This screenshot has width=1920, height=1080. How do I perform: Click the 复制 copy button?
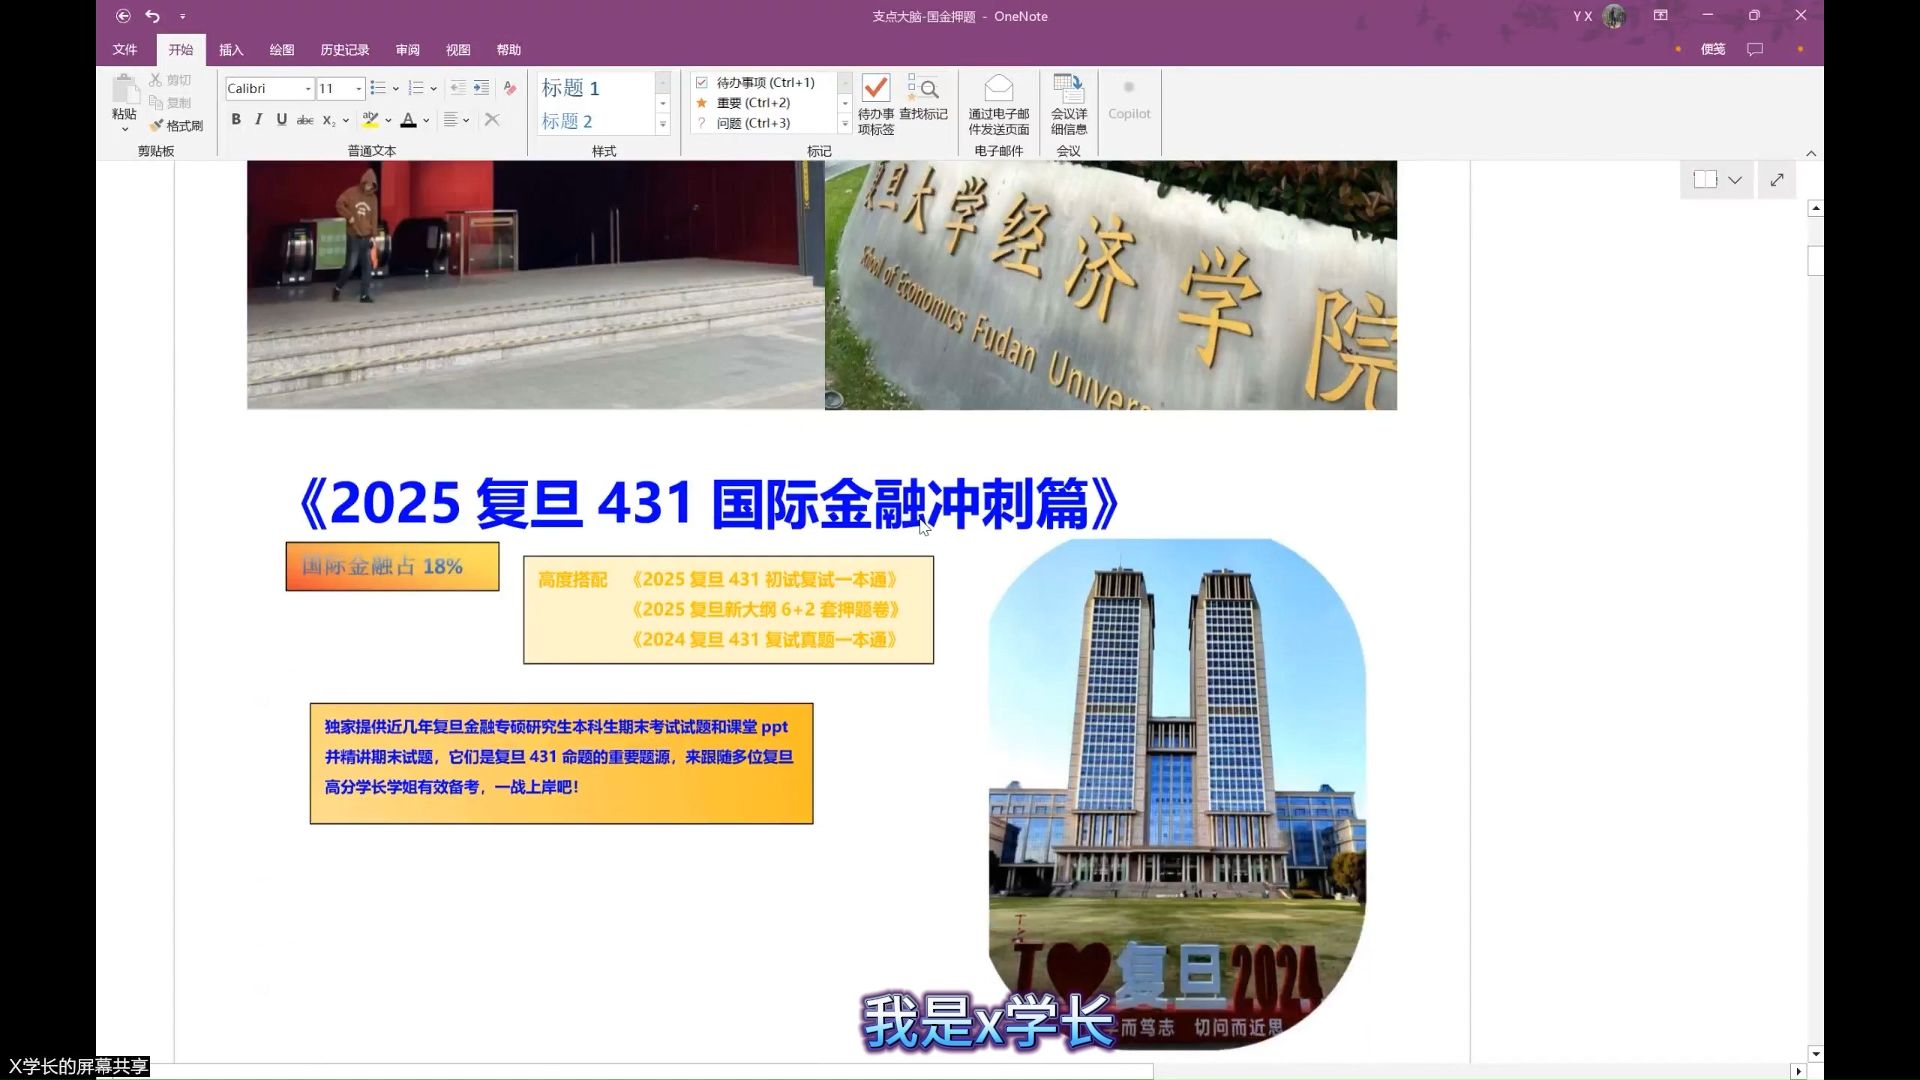click(x=170, y=103)
